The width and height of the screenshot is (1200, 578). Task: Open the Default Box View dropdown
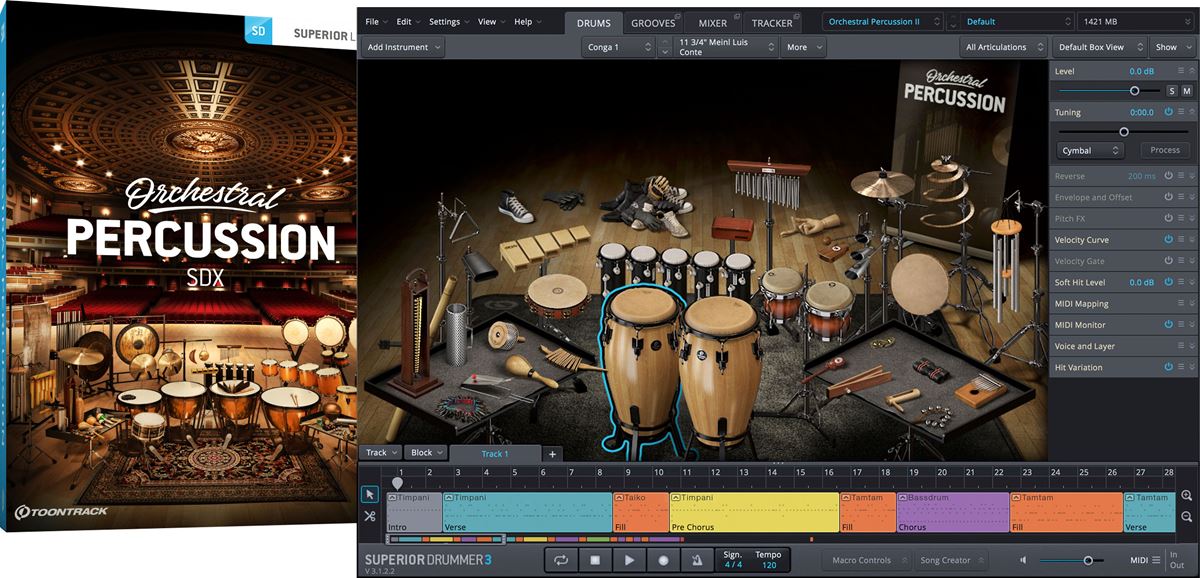(1098, 47)
